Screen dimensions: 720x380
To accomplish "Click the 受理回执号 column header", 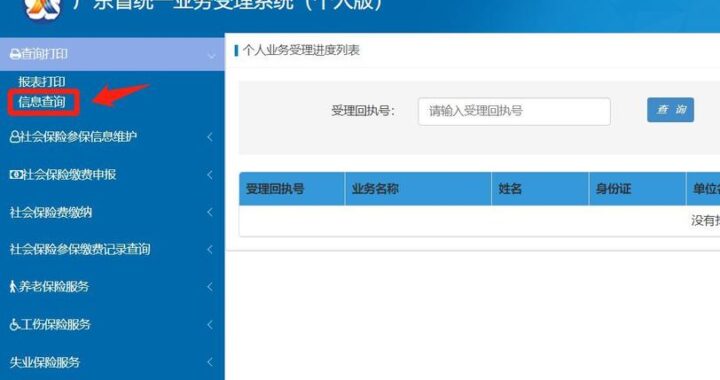I will [292, 189].
